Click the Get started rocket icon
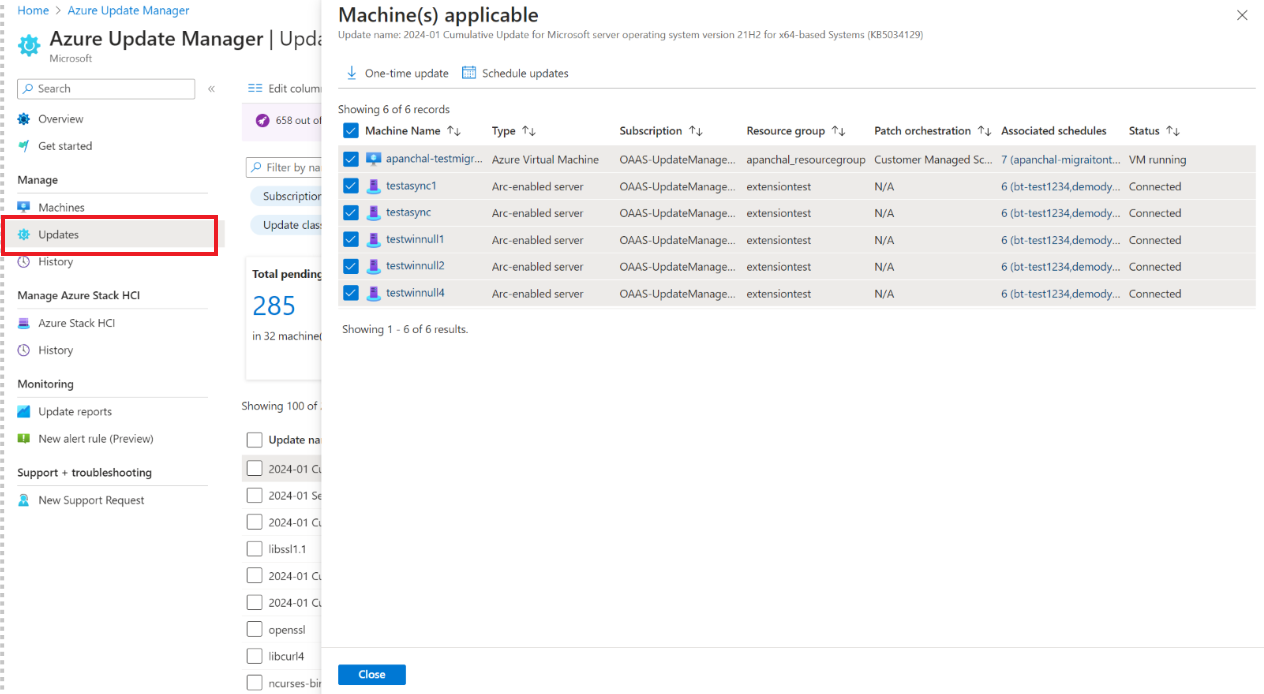 (24, 146)
